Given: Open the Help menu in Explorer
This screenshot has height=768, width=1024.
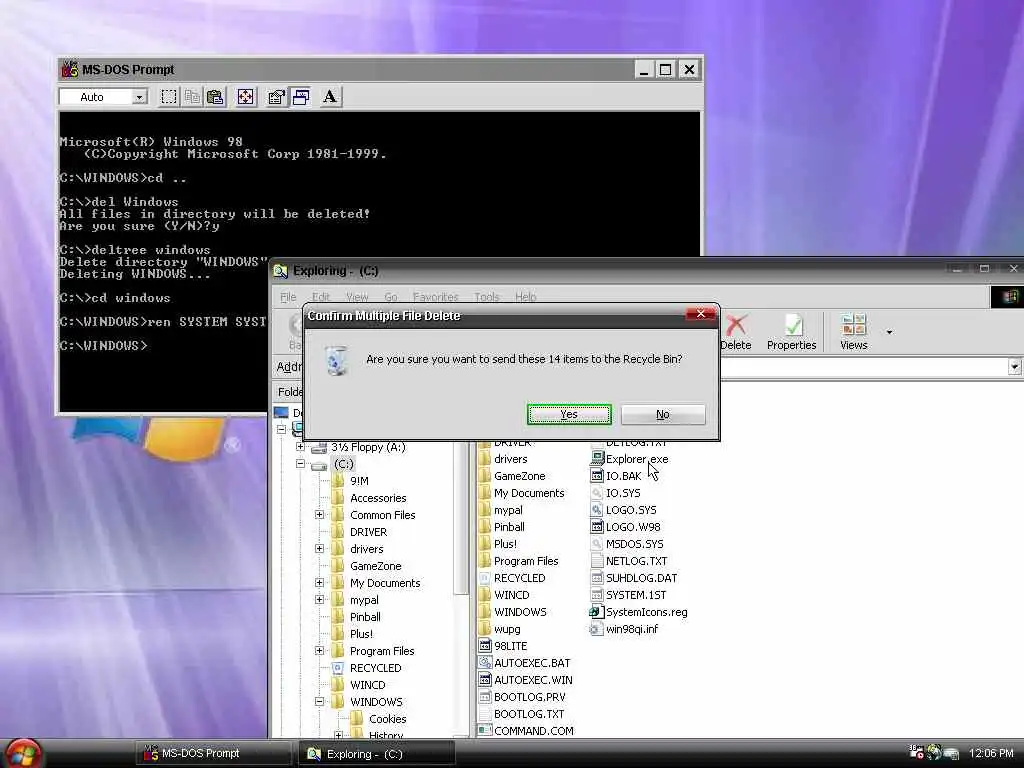Looking at the screenshot, I should (x=526, y=296).
